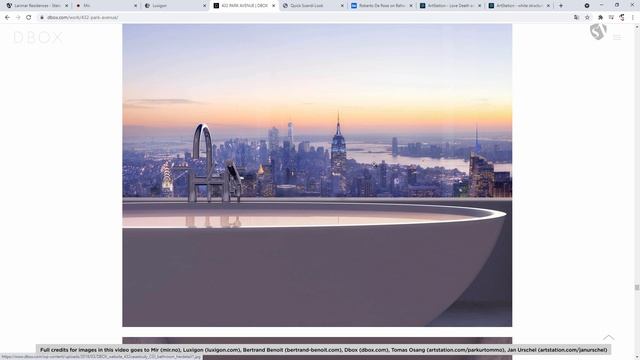
Task: Click the DBOX logo
Action: click(x=38, y=38)
